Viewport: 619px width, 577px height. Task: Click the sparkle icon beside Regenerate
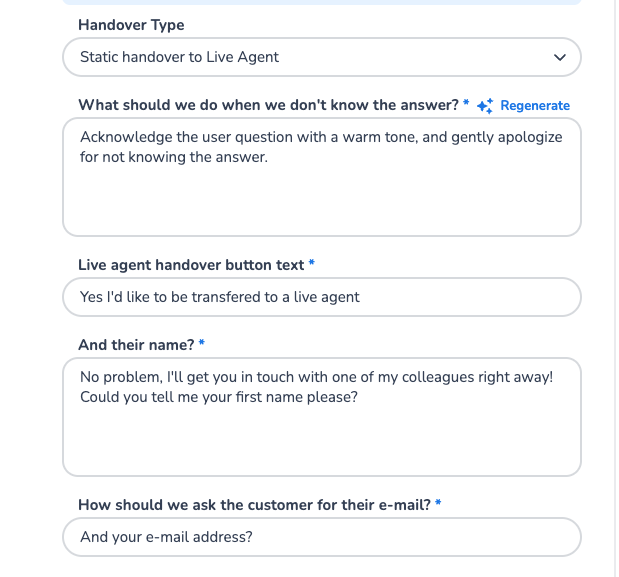pos(486,106)
